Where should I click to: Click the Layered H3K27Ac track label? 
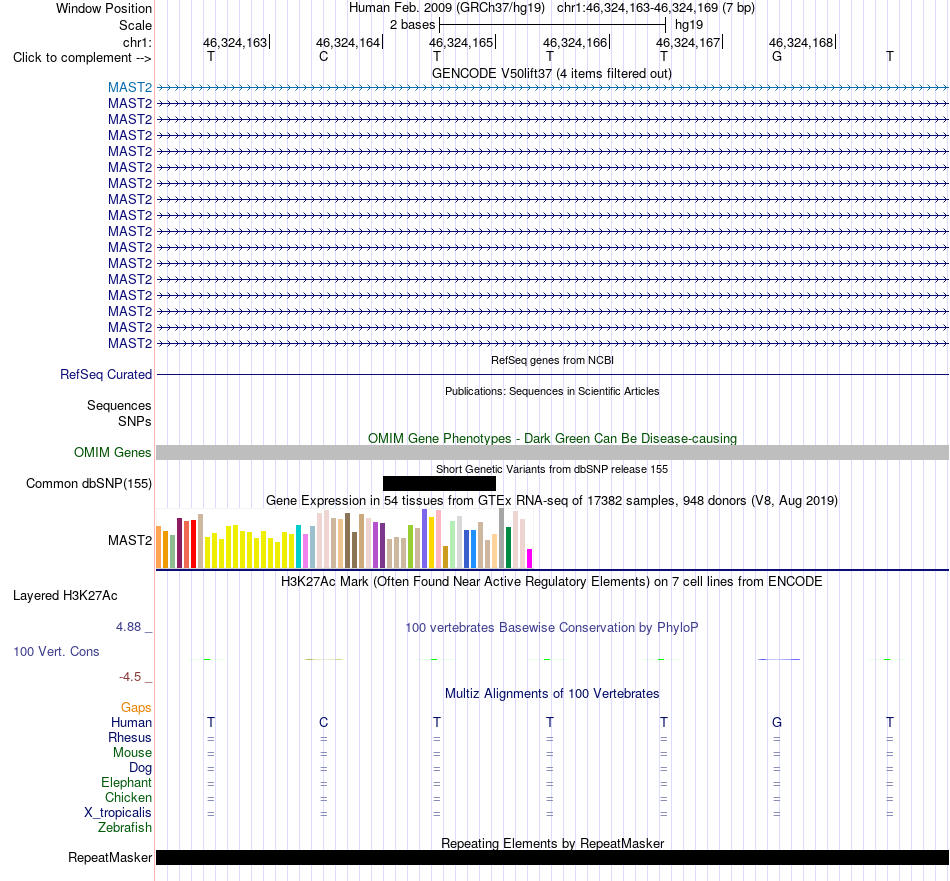(x=65, y=596)
